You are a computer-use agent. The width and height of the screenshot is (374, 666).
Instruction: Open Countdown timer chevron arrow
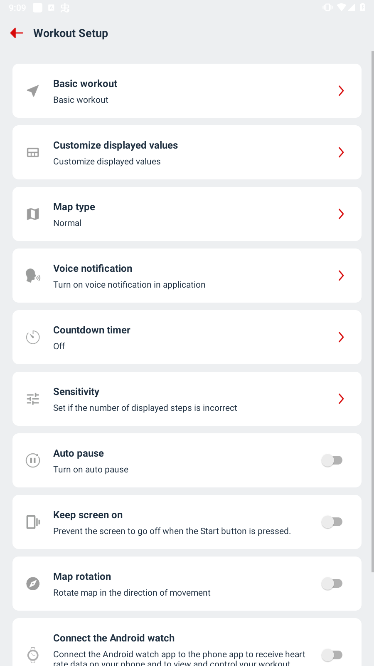point(341,337)
